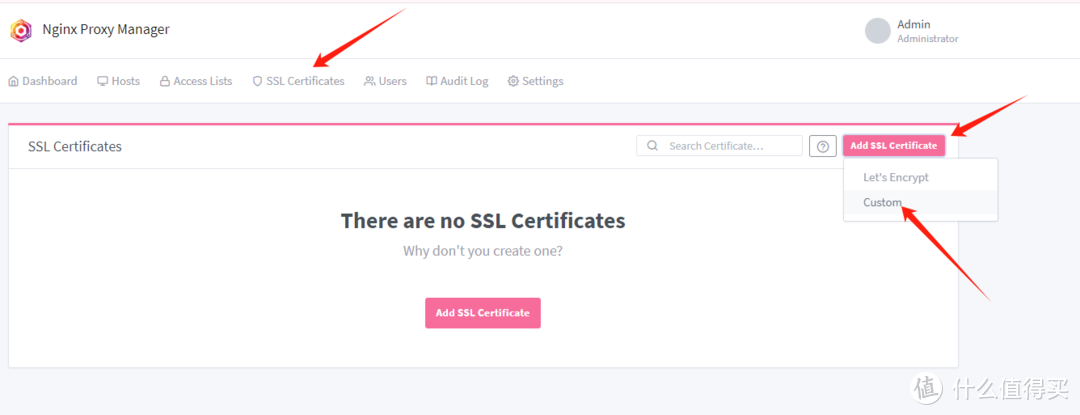Click the search magnifier icon
This screenshot has width=1080, height=415.
[653, 146]
